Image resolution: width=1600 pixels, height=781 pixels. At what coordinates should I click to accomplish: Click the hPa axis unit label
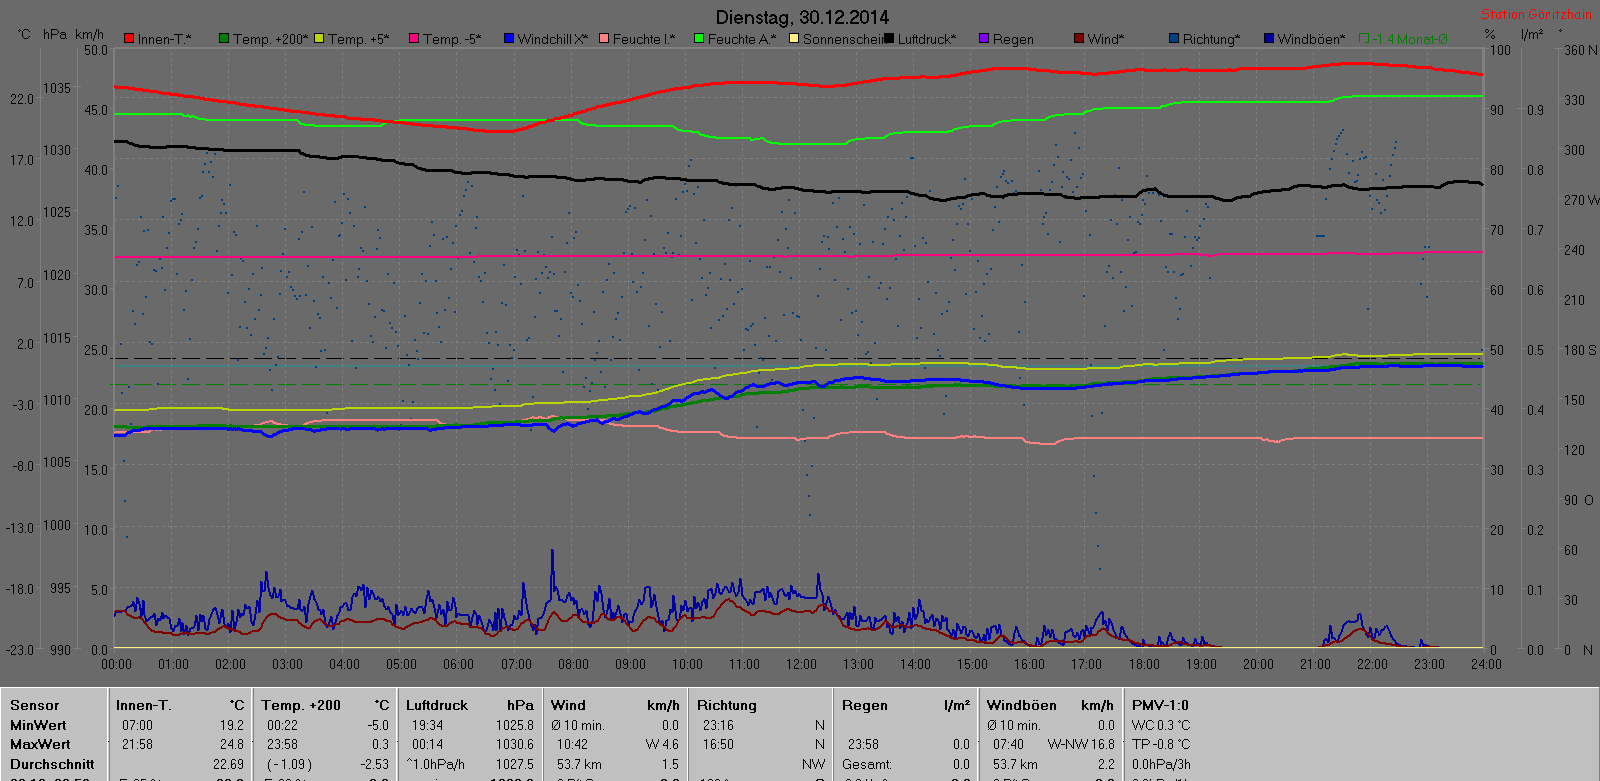pos(55,34)
